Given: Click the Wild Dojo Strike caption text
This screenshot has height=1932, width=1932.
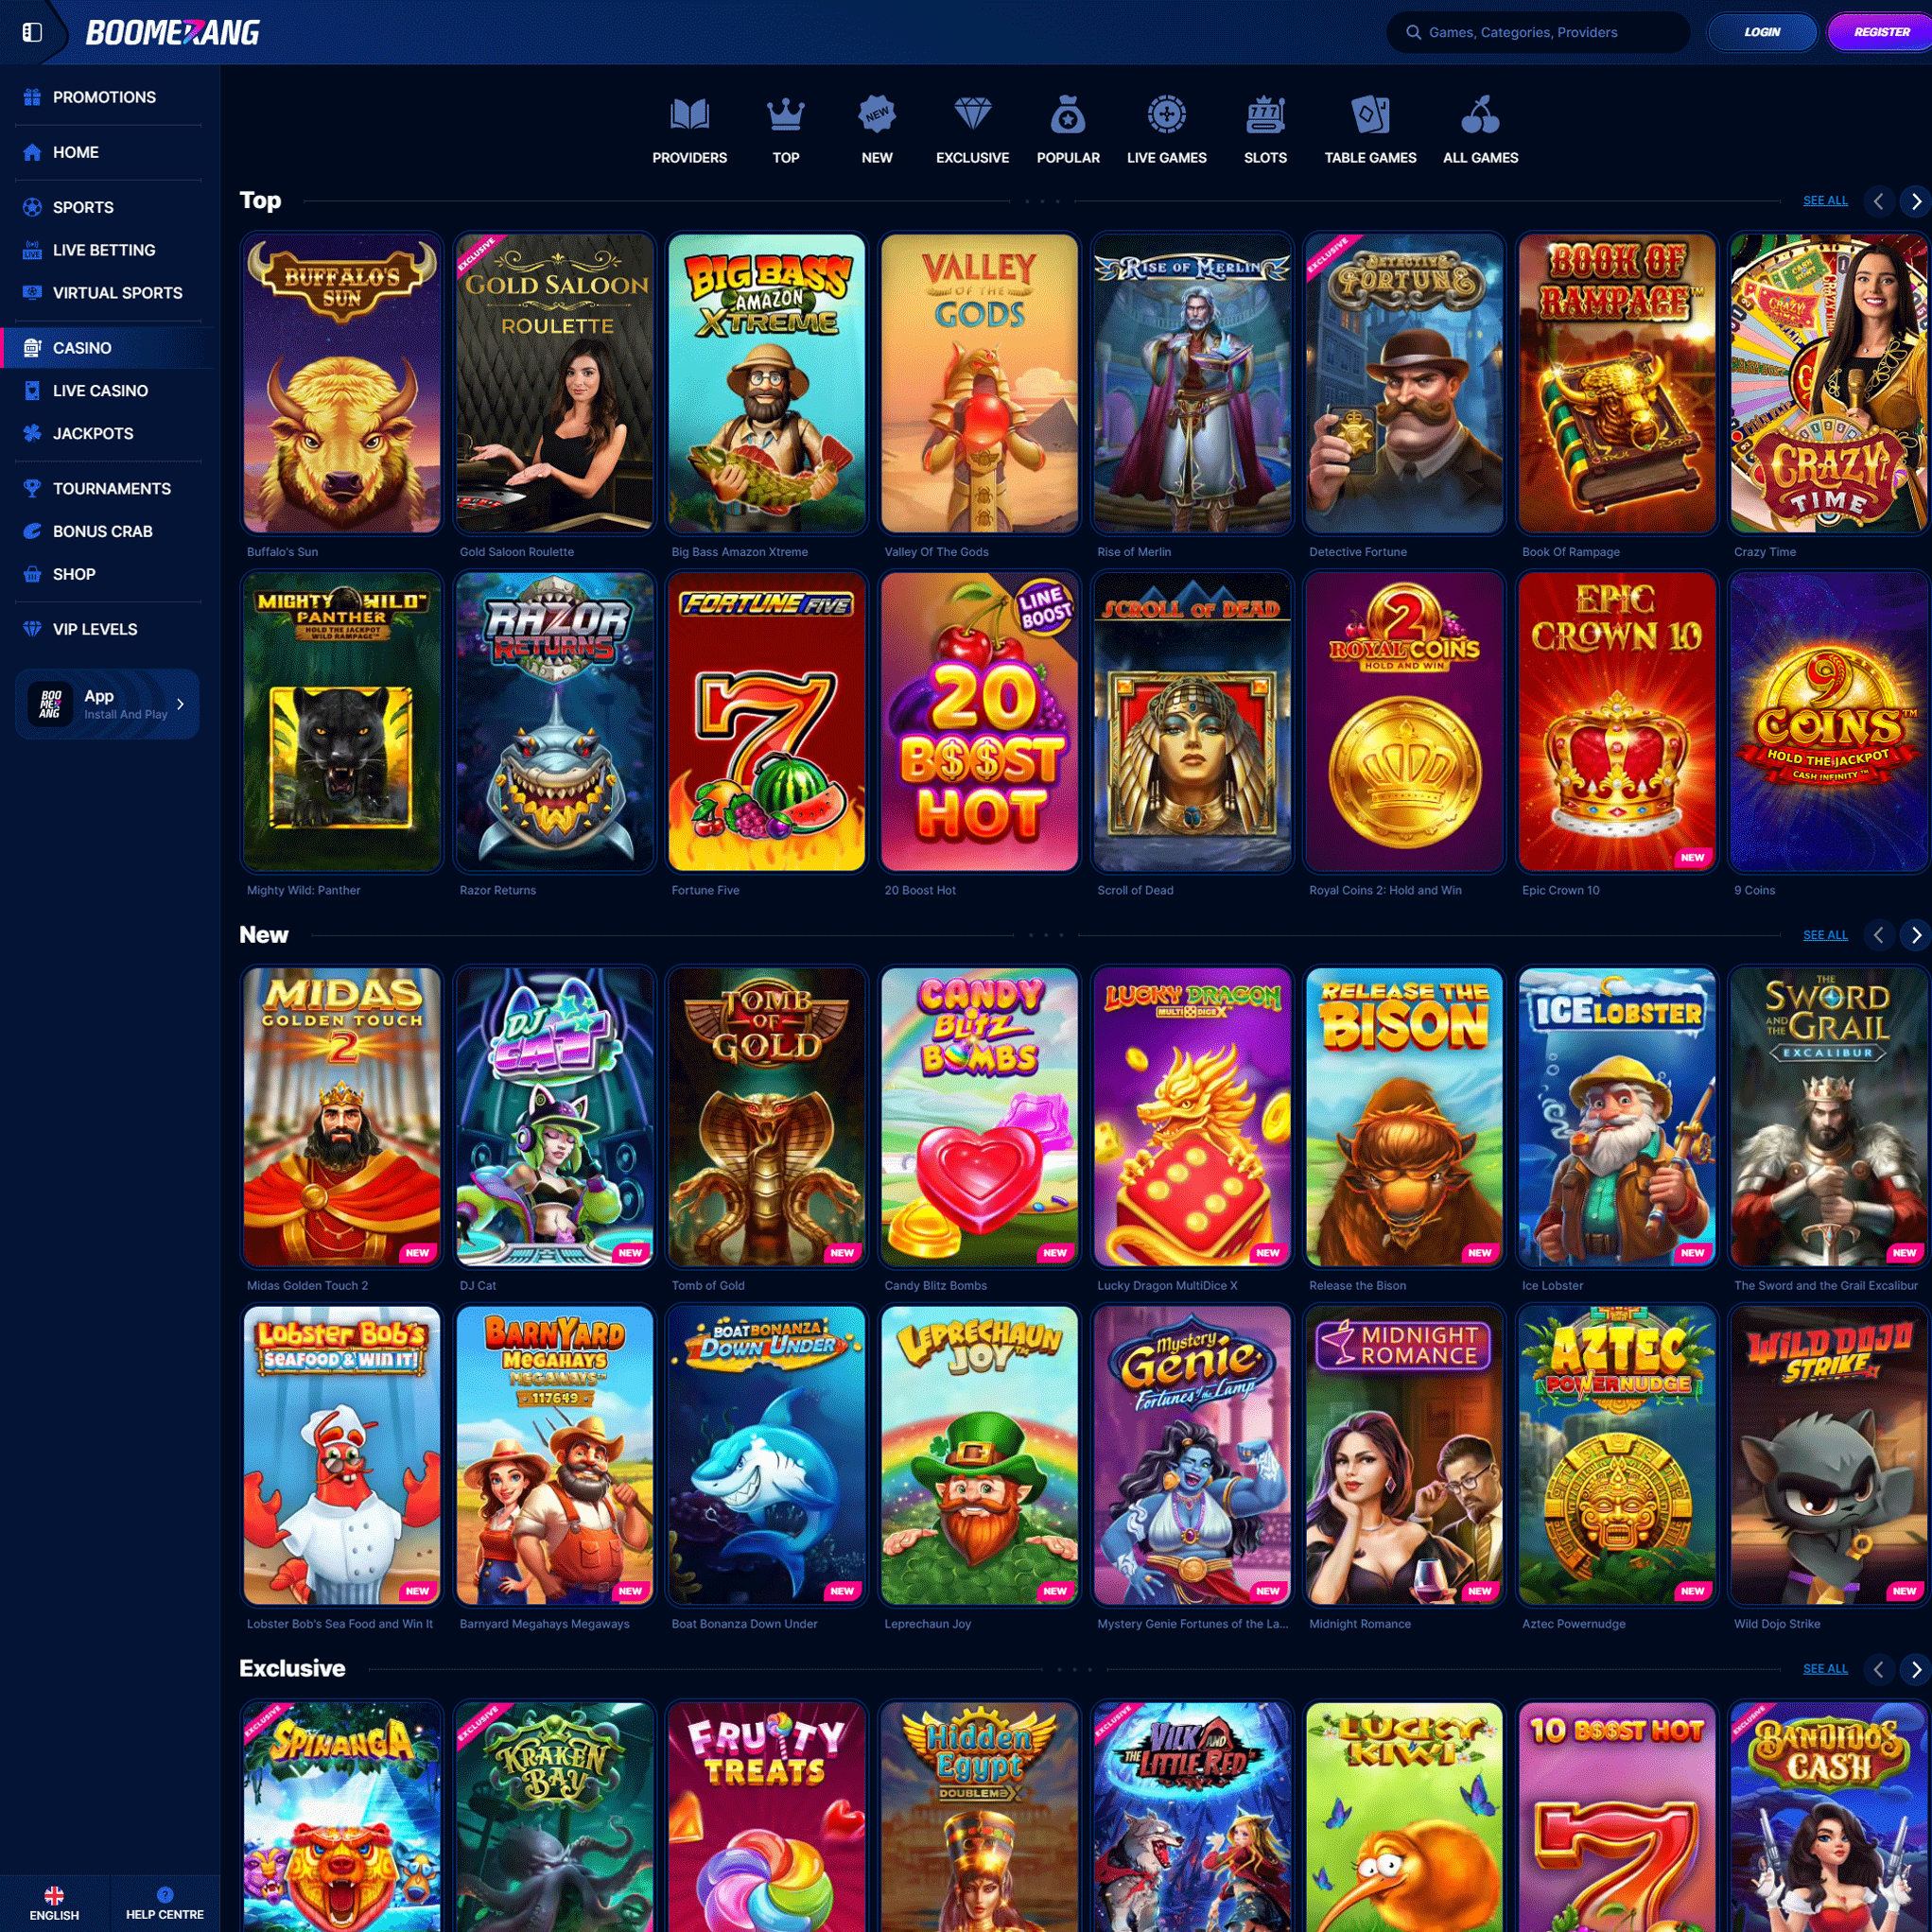Looking at the screenshot, I should click(x=1777, y=1624).
